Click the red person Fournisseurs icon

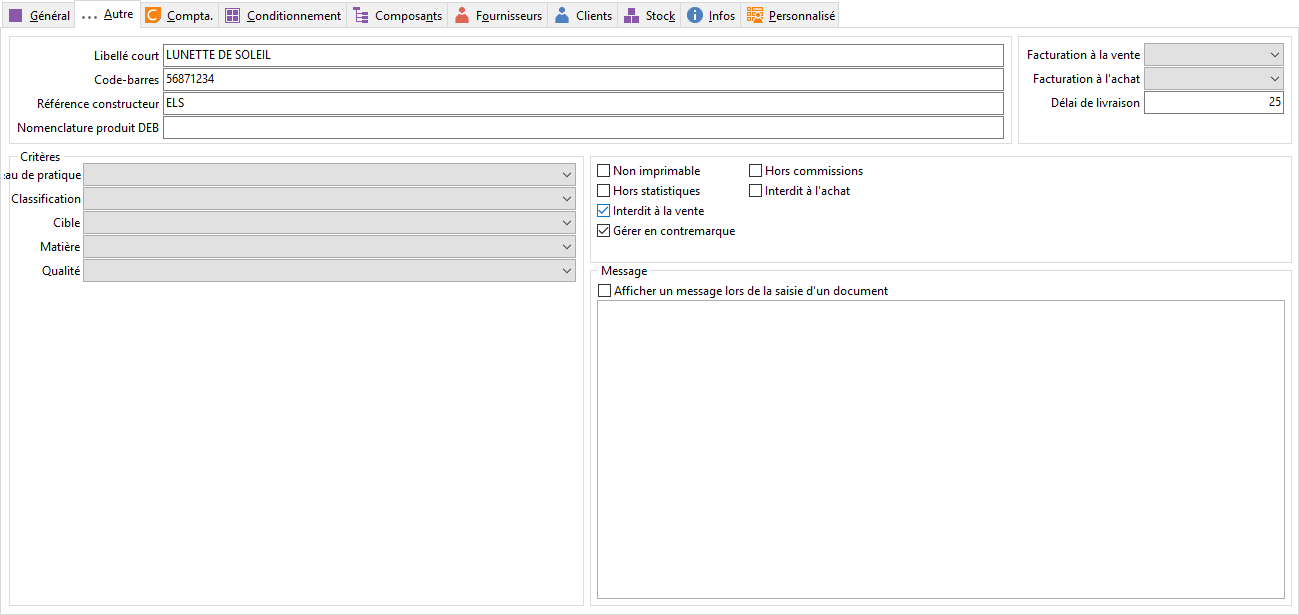pos(461,16)
